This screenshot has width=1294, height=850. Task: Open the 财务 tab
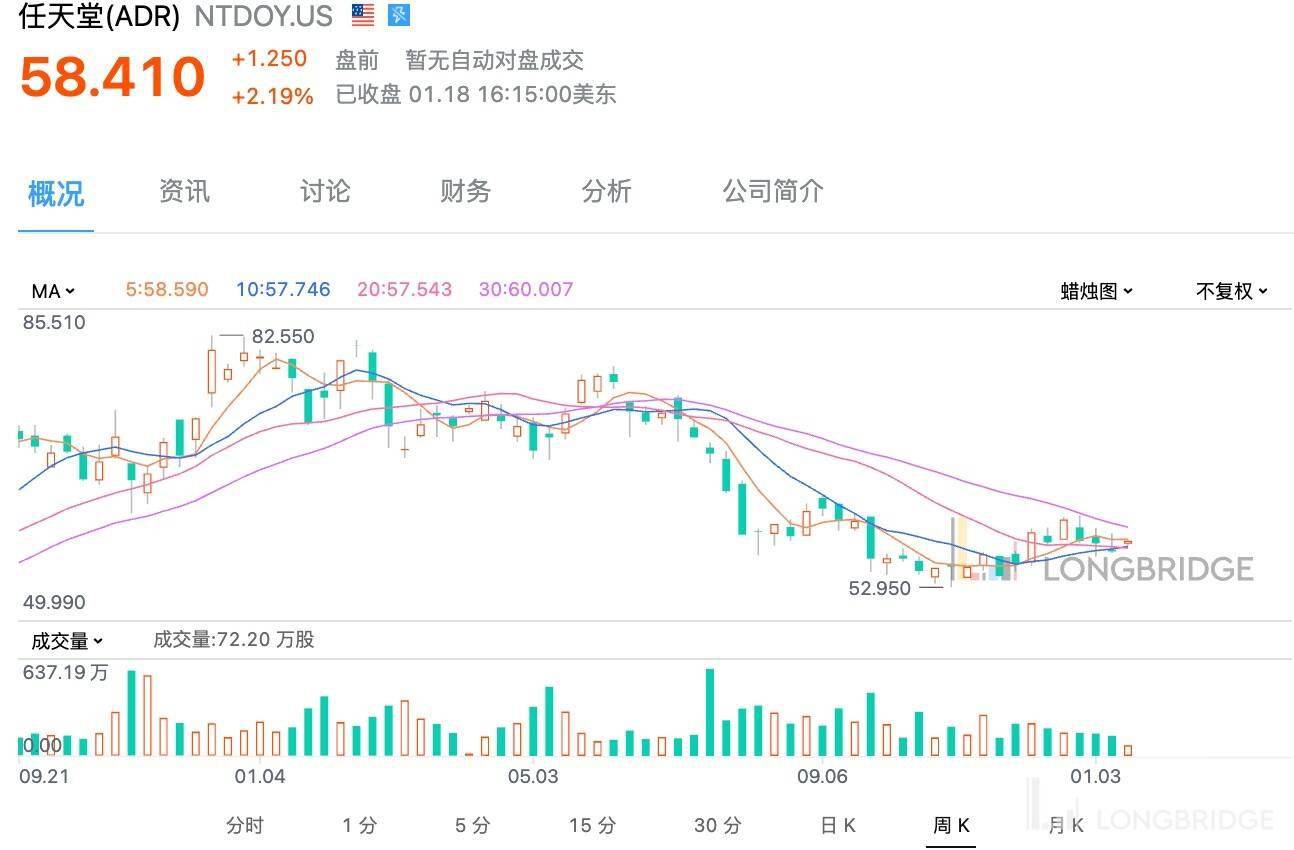[x=465, y=191]
